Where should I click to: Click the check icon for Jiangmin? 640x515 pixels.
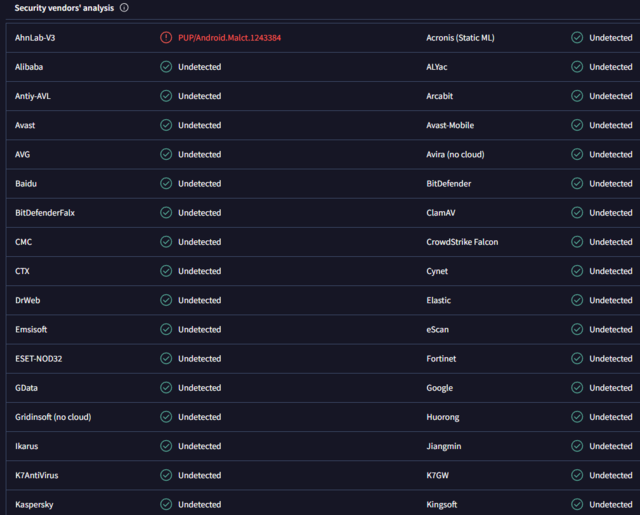(577, 446)
